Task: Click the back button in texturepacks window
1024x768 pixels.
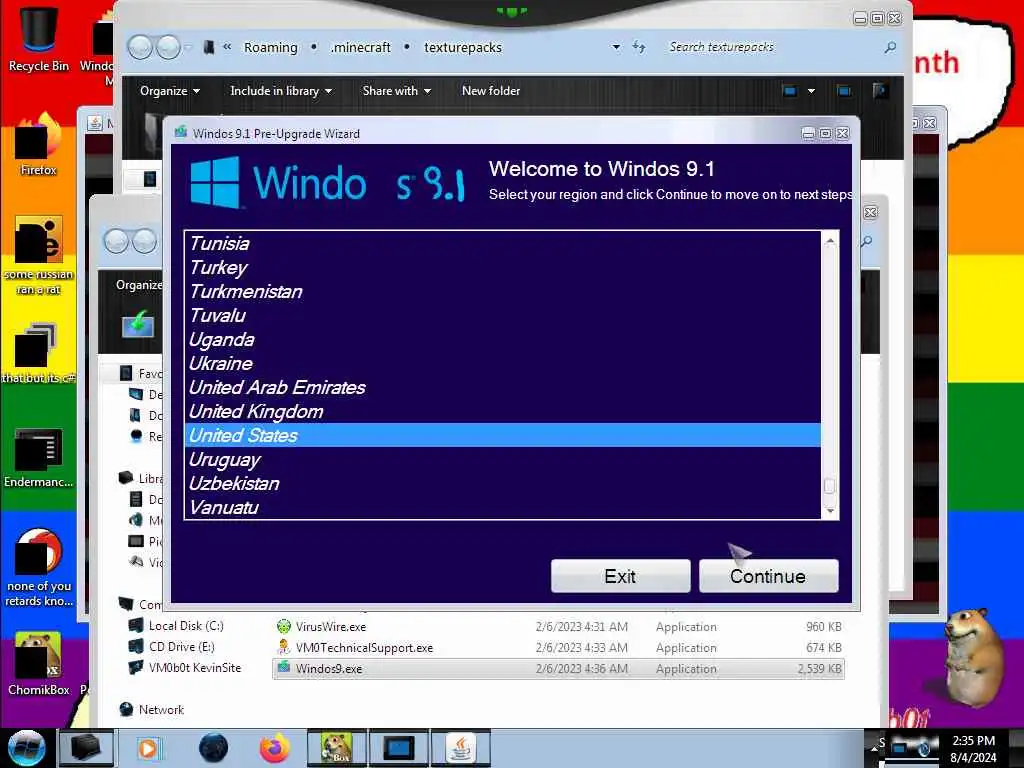Action: (140, 47)
